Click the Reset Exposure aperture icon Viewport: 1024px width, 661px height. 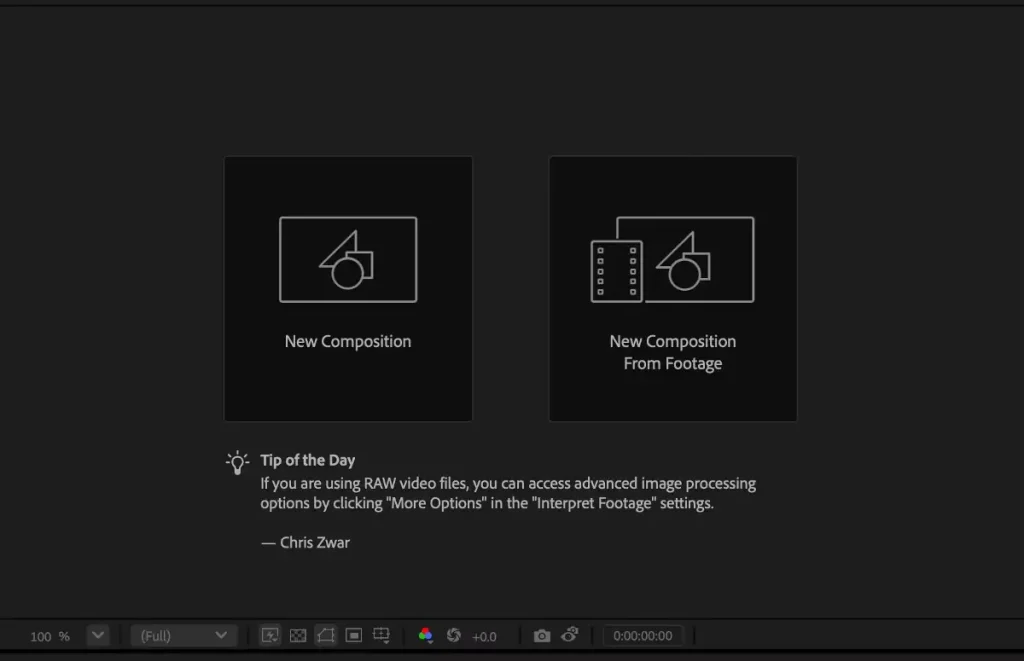tap(453, 636)
